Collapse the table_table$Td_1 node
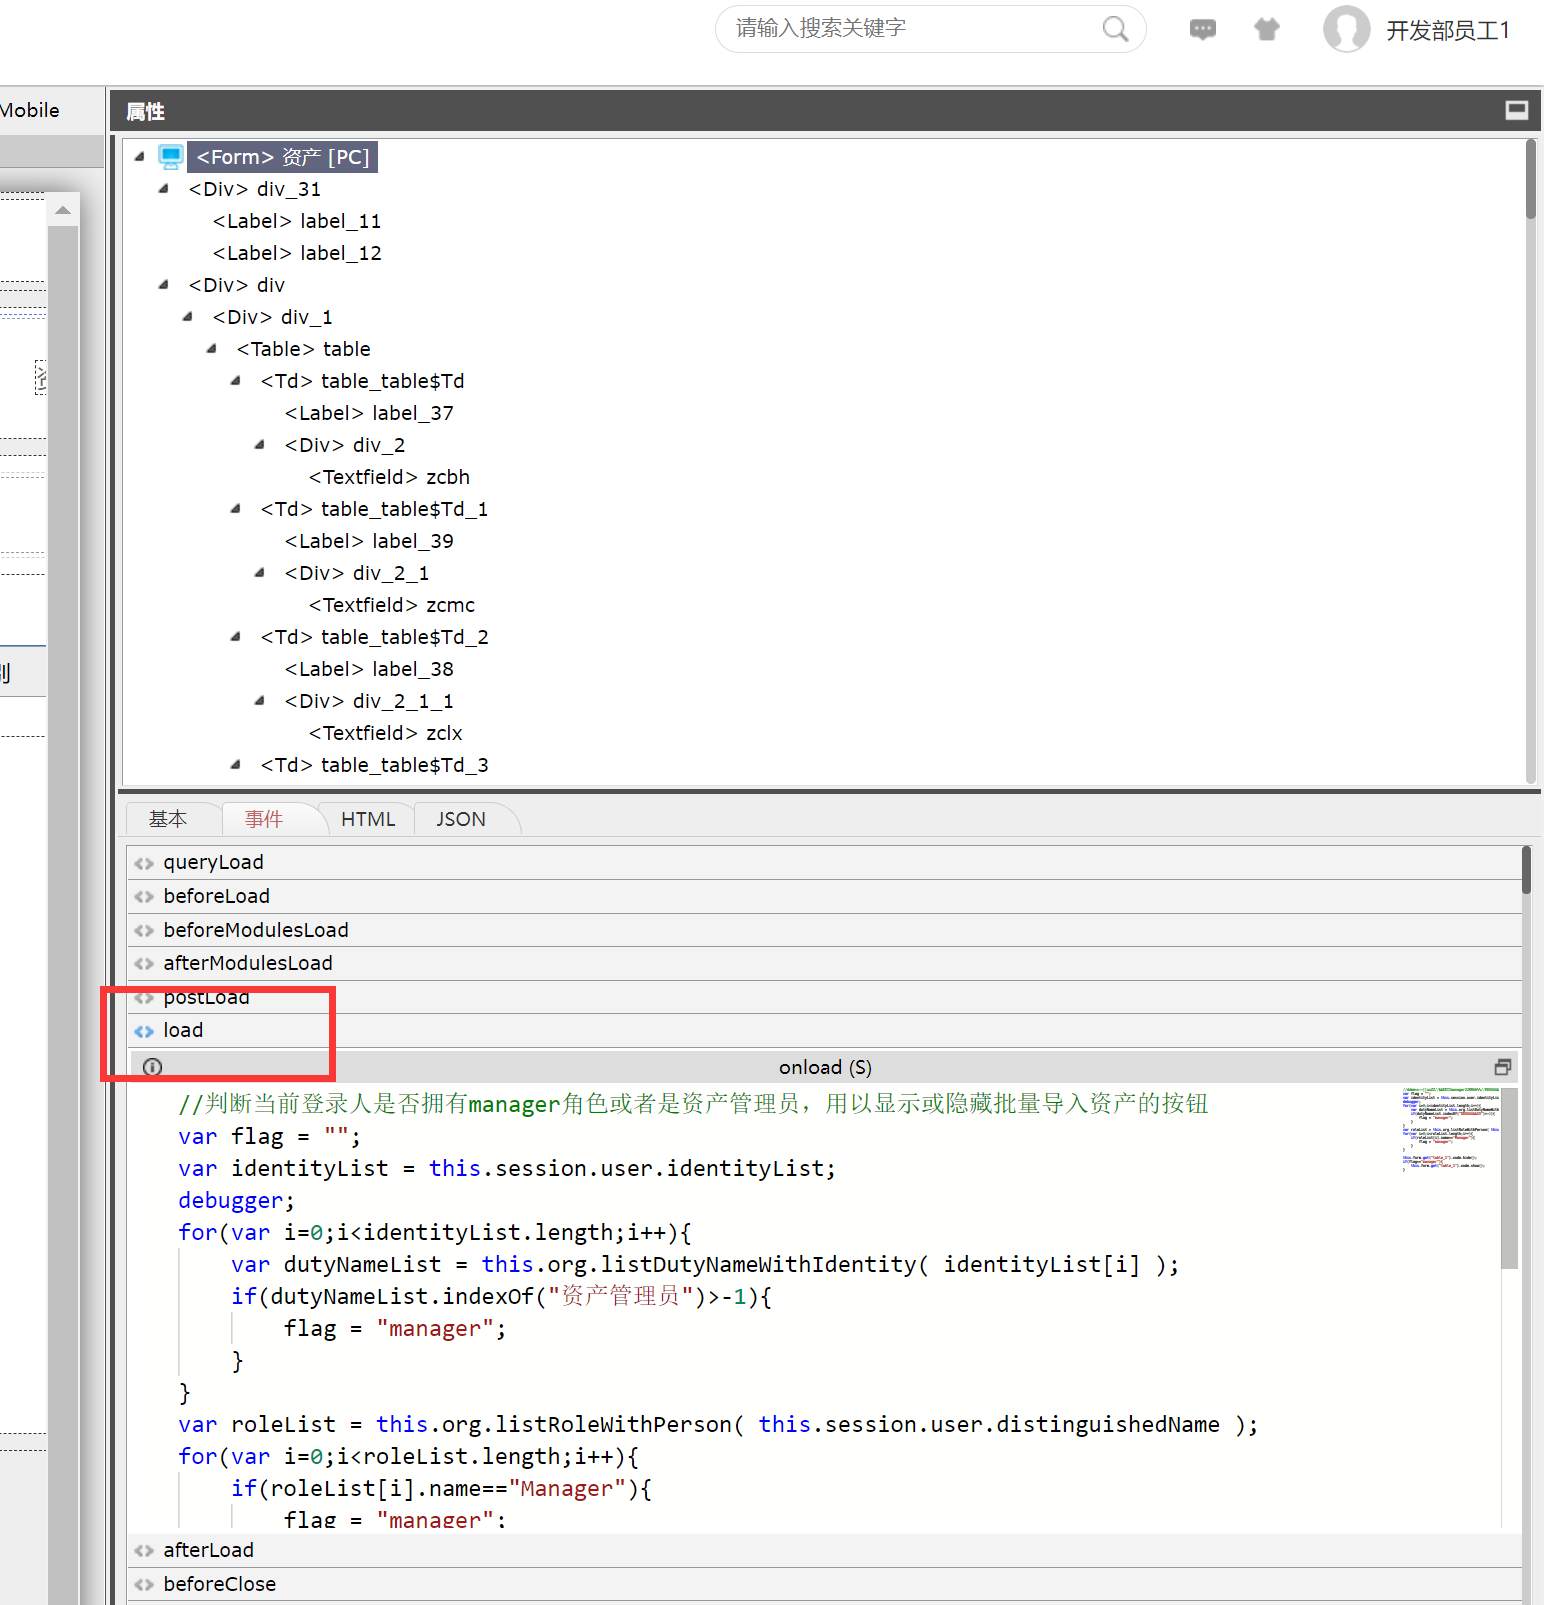1544x1605 pixels. (236, 509)
